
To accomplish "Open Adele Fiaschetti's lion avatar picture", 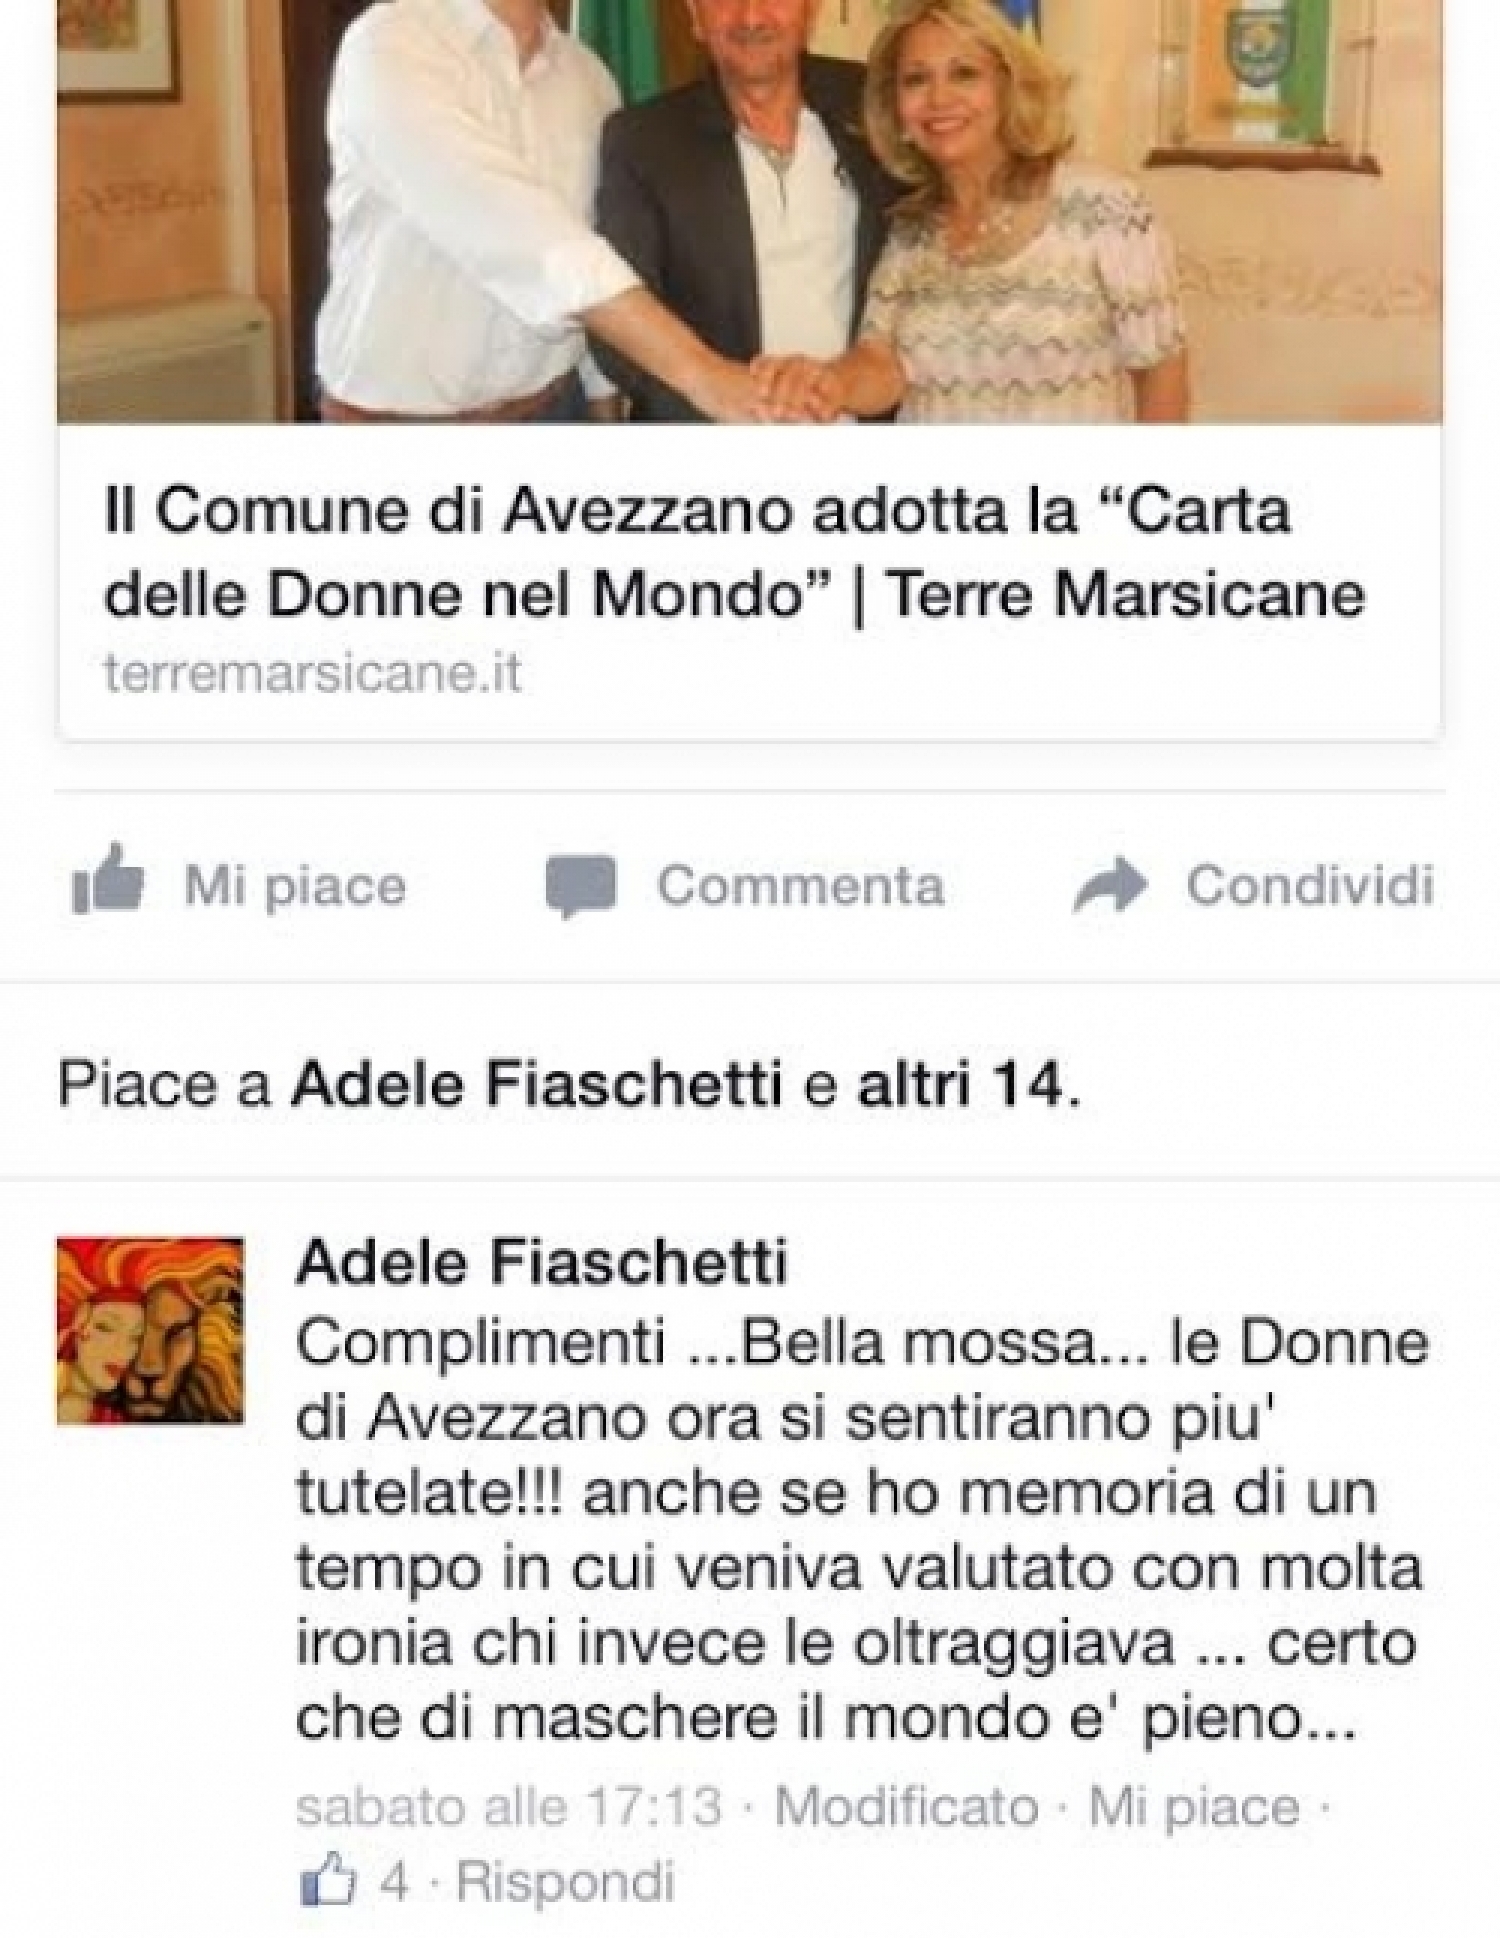I will (x=150, y=1330).
